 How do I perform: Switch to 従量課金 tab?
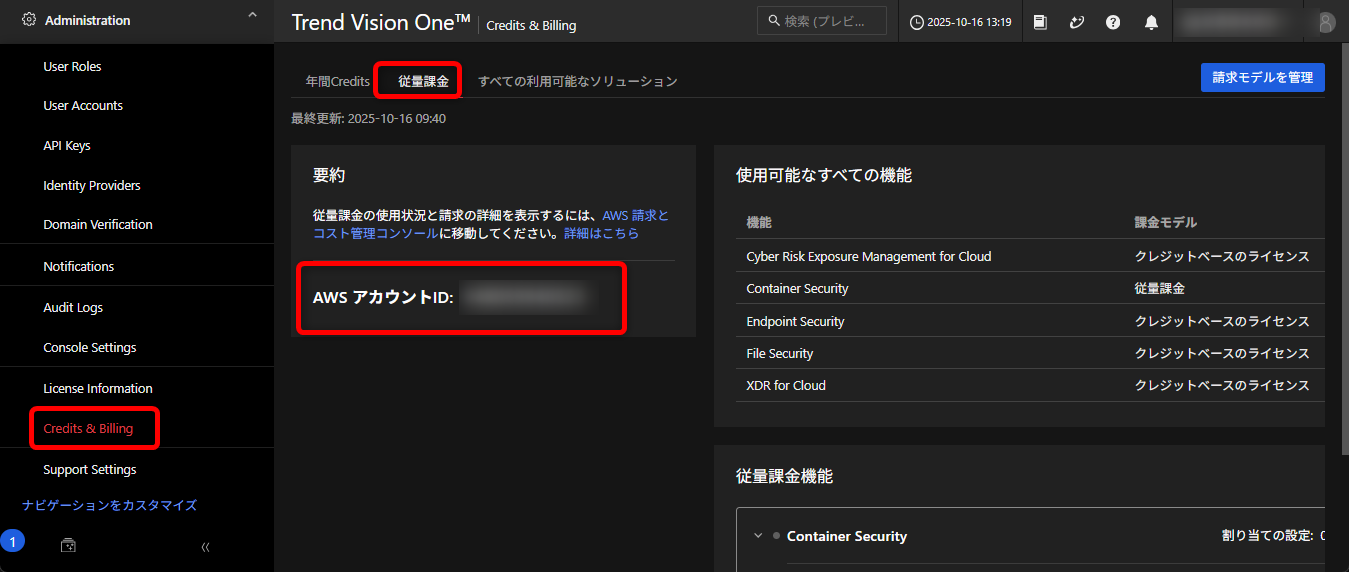[423, 81]
